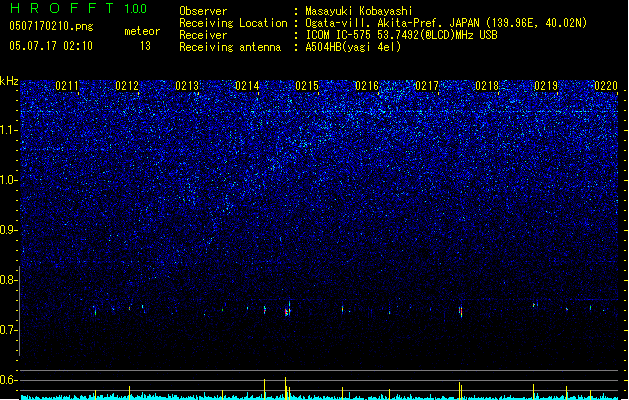
Task: Click the 1.1 kHz axis label
Action: pyautogui.click(x=8, y=130)
